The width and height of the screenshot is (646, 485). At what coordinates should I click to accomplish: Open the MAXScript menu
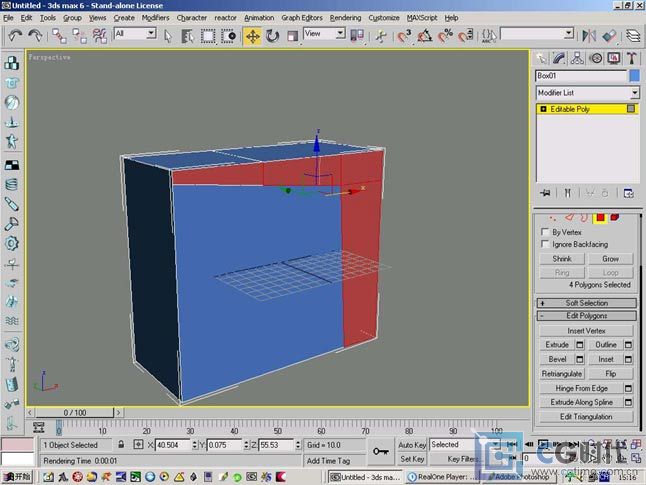(x=422, y=18)
